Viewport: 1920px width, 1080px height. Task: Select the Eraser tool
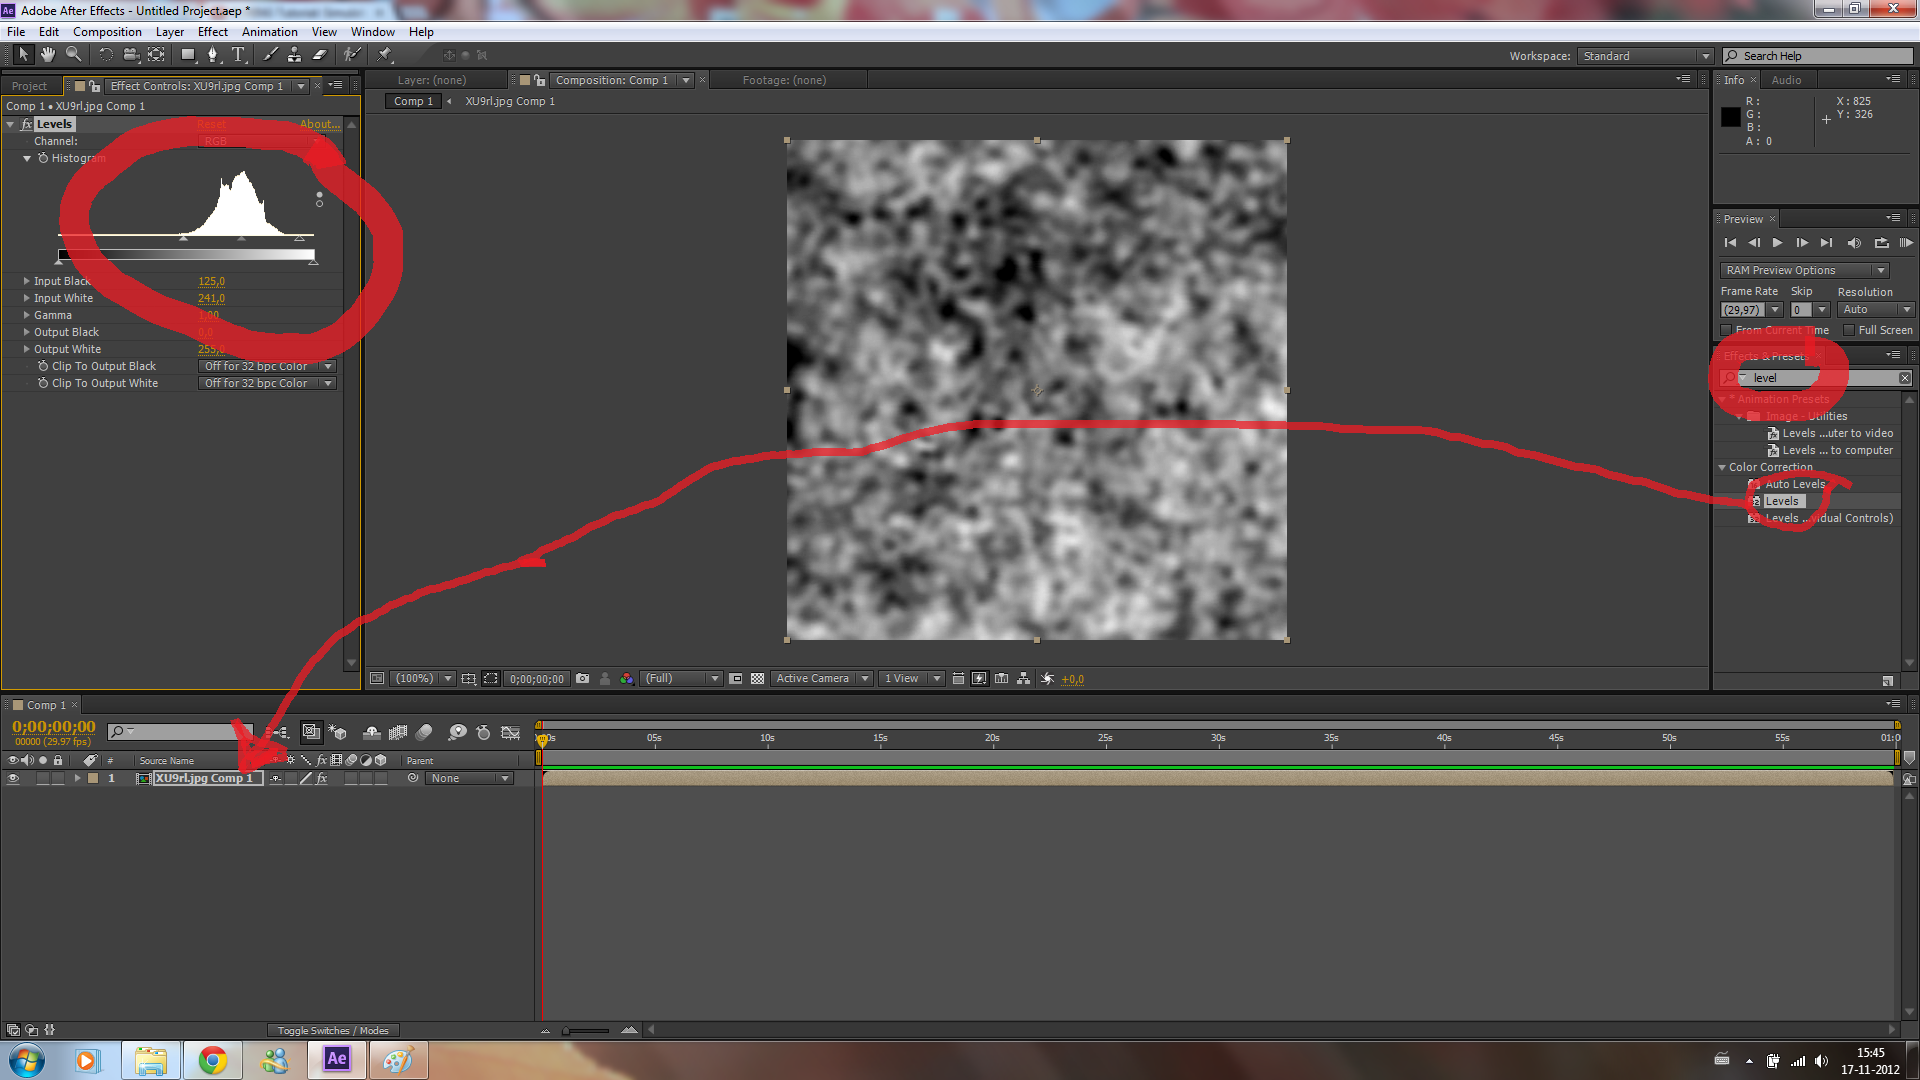(320, 54)
